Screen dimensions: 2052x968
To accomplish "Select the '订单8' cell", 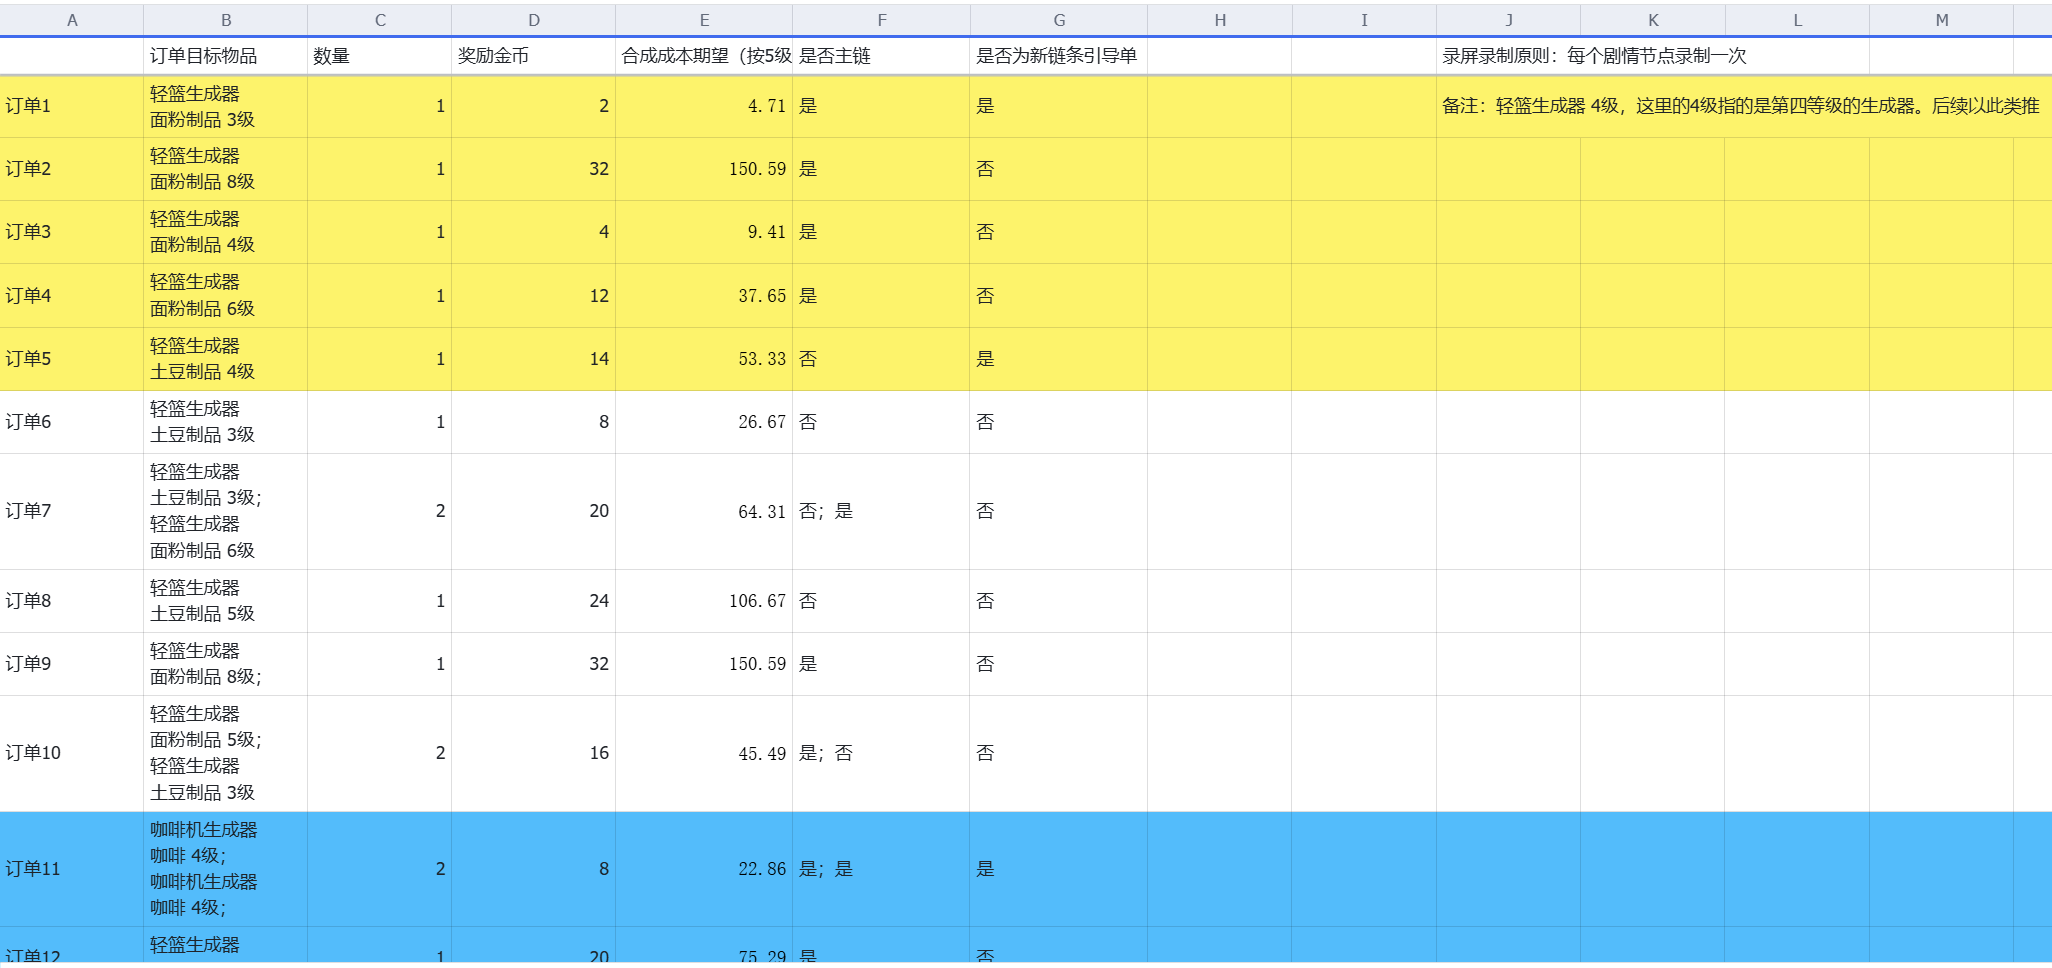I will (72, 601).
